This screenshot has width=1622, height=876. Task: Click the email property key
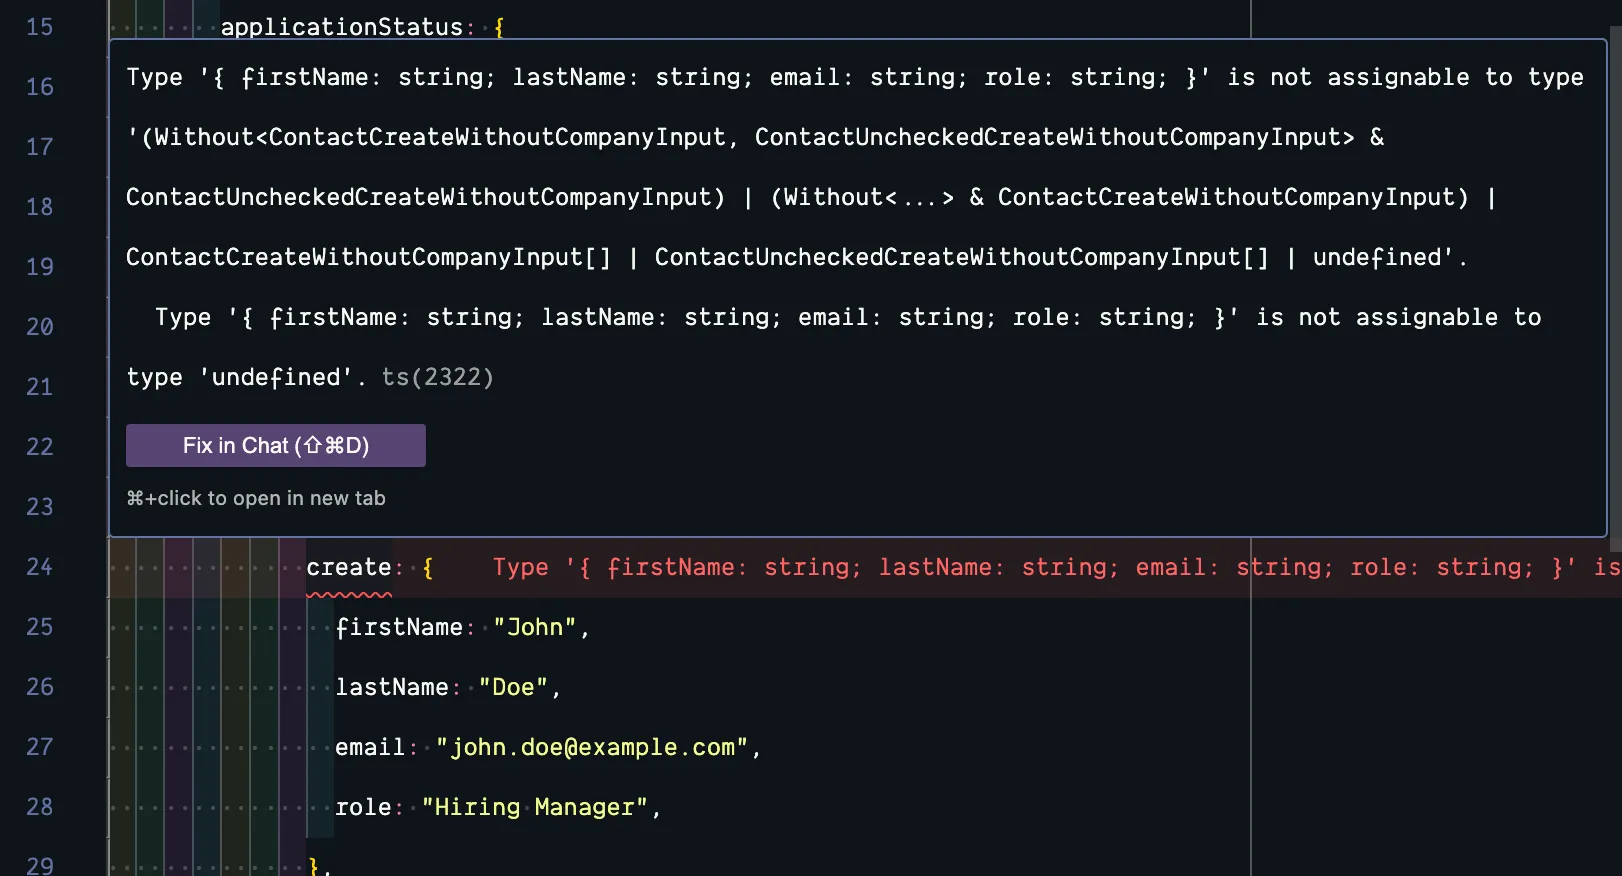369,748
